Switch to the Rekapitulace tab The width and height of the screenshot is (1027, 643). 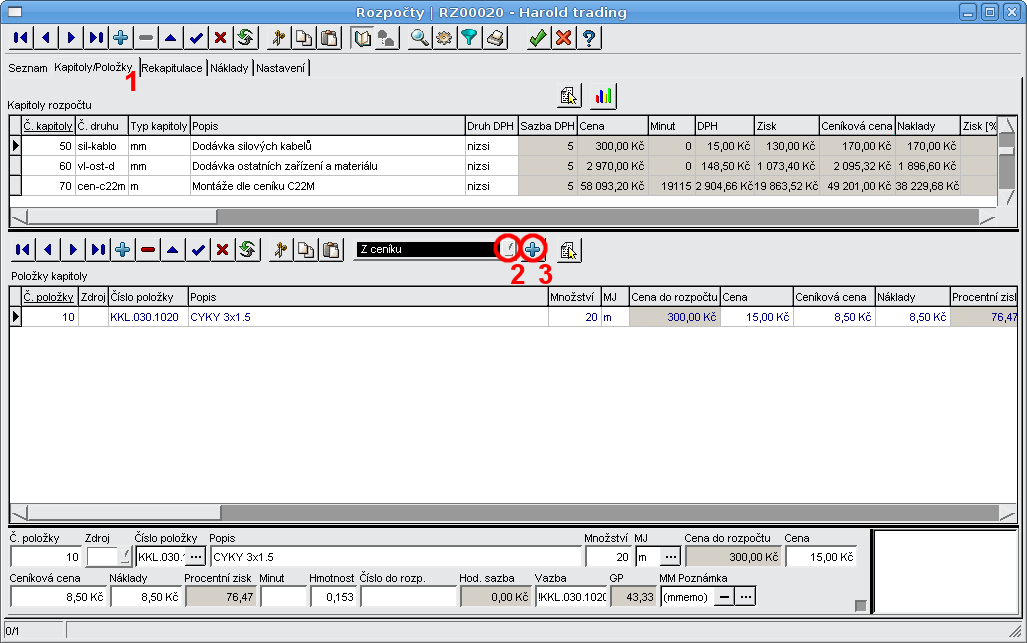click(x=172, y=68)
